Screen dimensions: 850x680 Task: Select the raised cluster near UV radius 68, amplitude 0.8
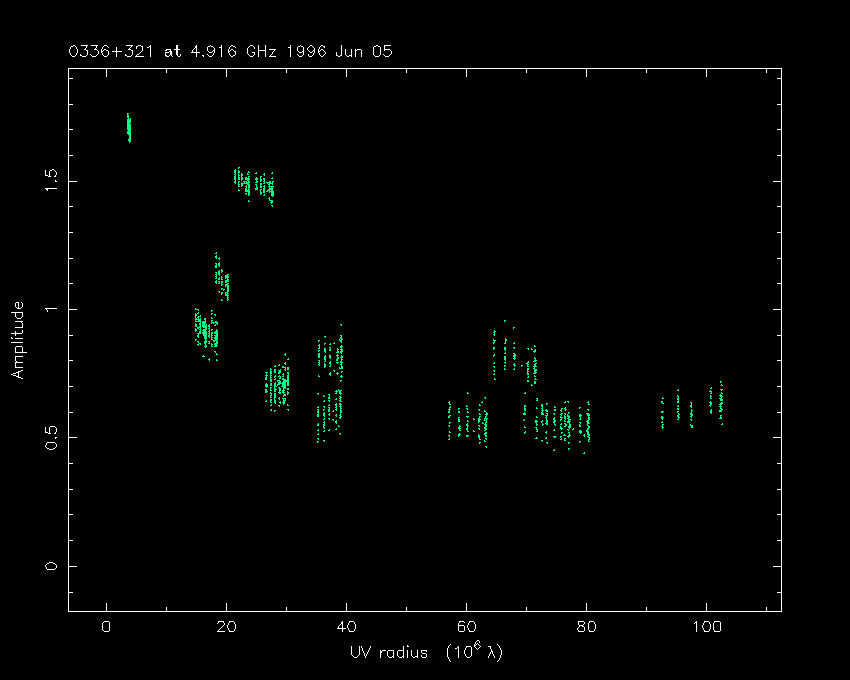(514, 353)
